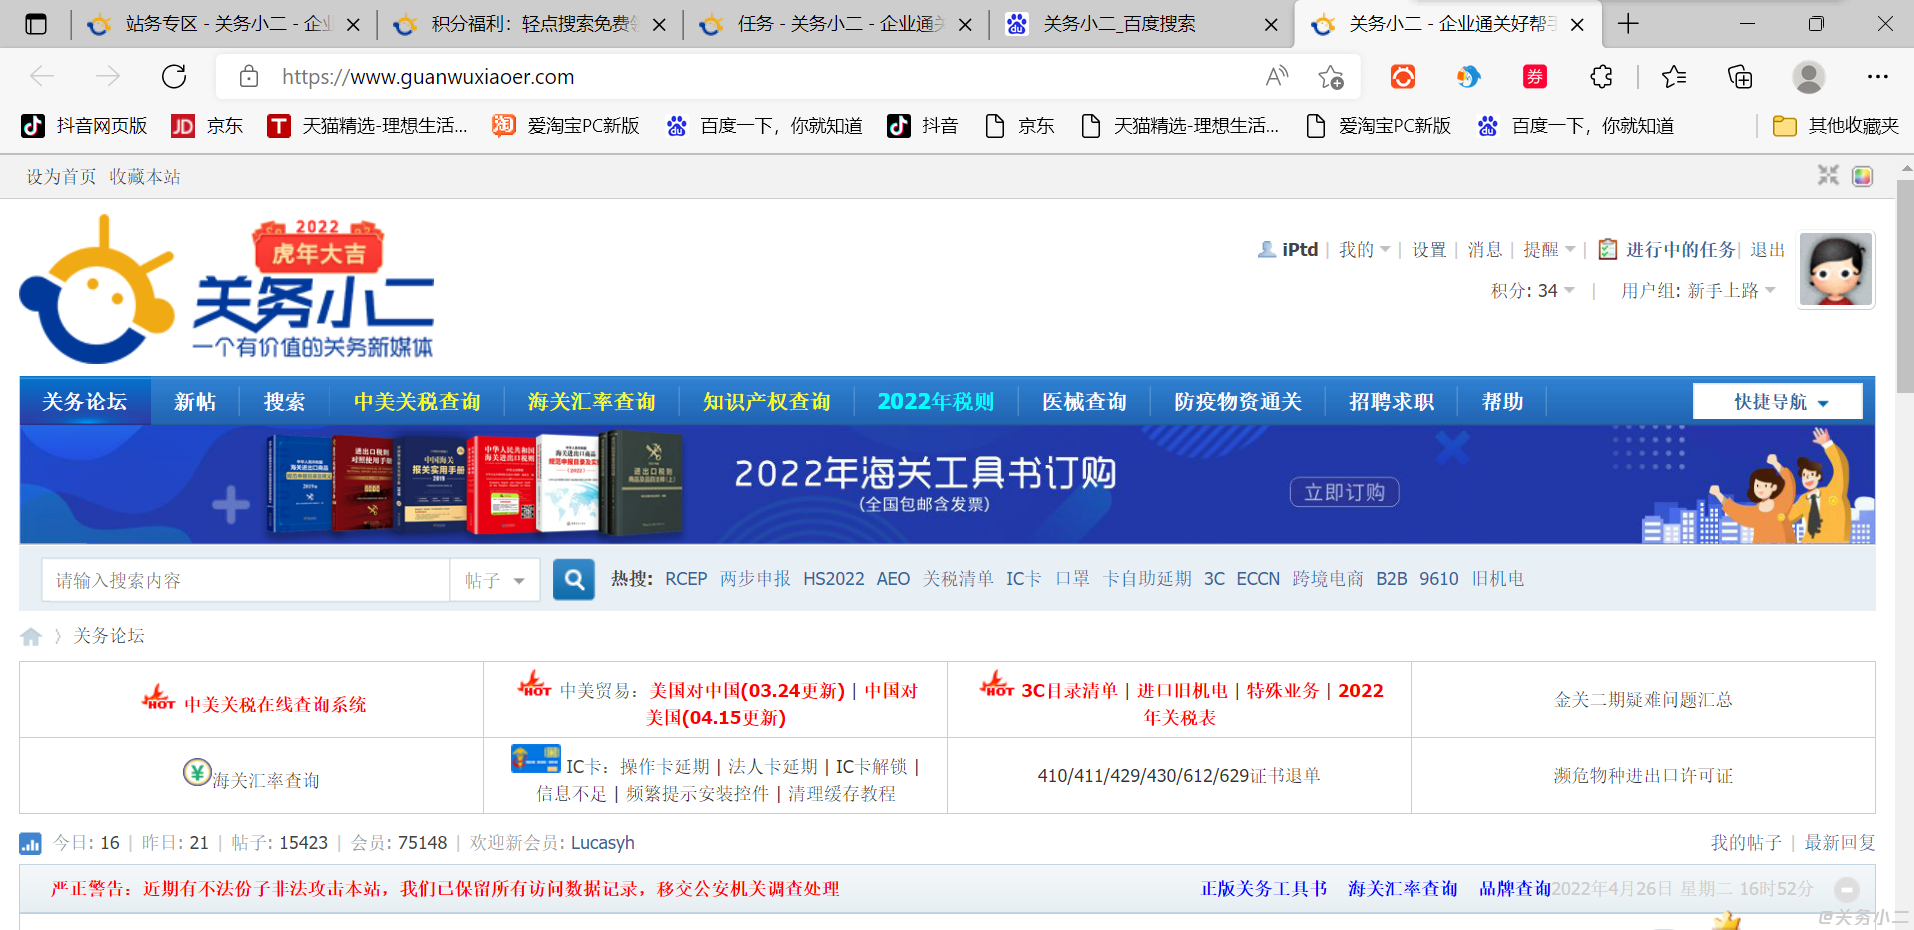Viewport: 1914px width, 930px height.
Task: Click the RCEP hot search link
Action: tap(686, 579)
